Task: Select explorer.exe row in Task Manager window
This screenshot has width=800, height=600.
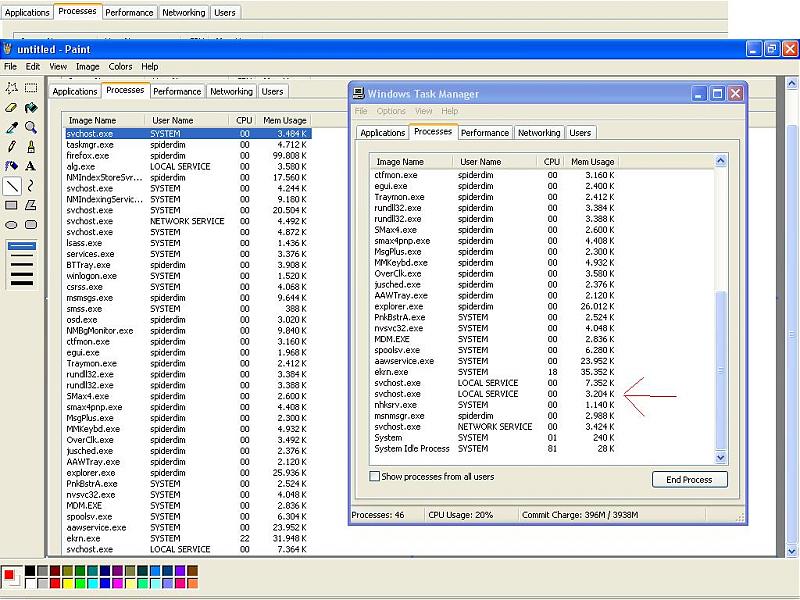Action: coord(494,307)
